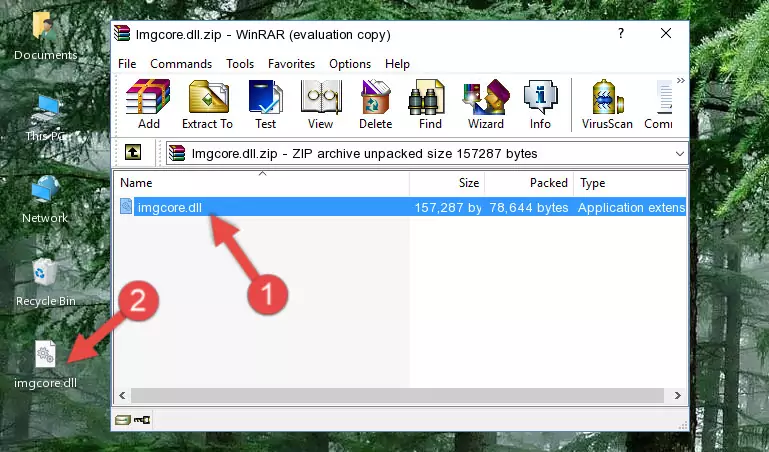Screen dimensions: 769x452
Task: Click the Delete toolbar icon
Action: [376, 104]
